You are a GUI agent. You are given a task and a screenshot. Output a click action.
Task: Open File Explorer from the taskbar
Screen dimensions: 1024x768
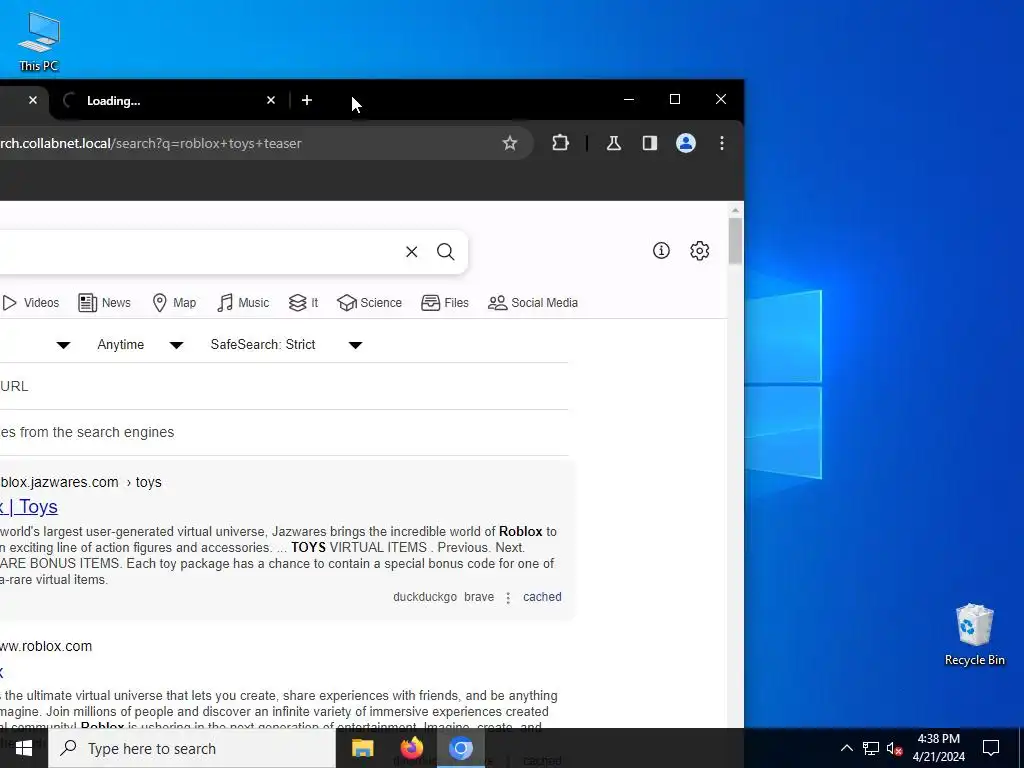362,748
